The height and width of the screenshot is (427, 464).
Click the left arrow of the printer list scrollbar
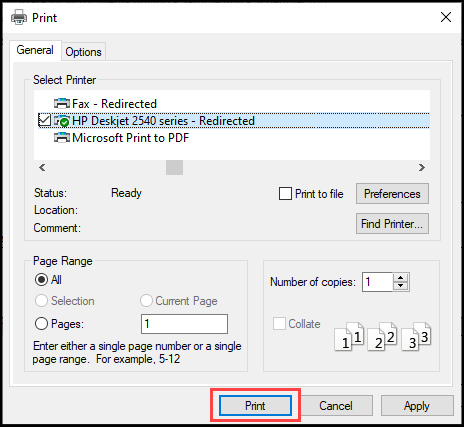click(42, 167)
